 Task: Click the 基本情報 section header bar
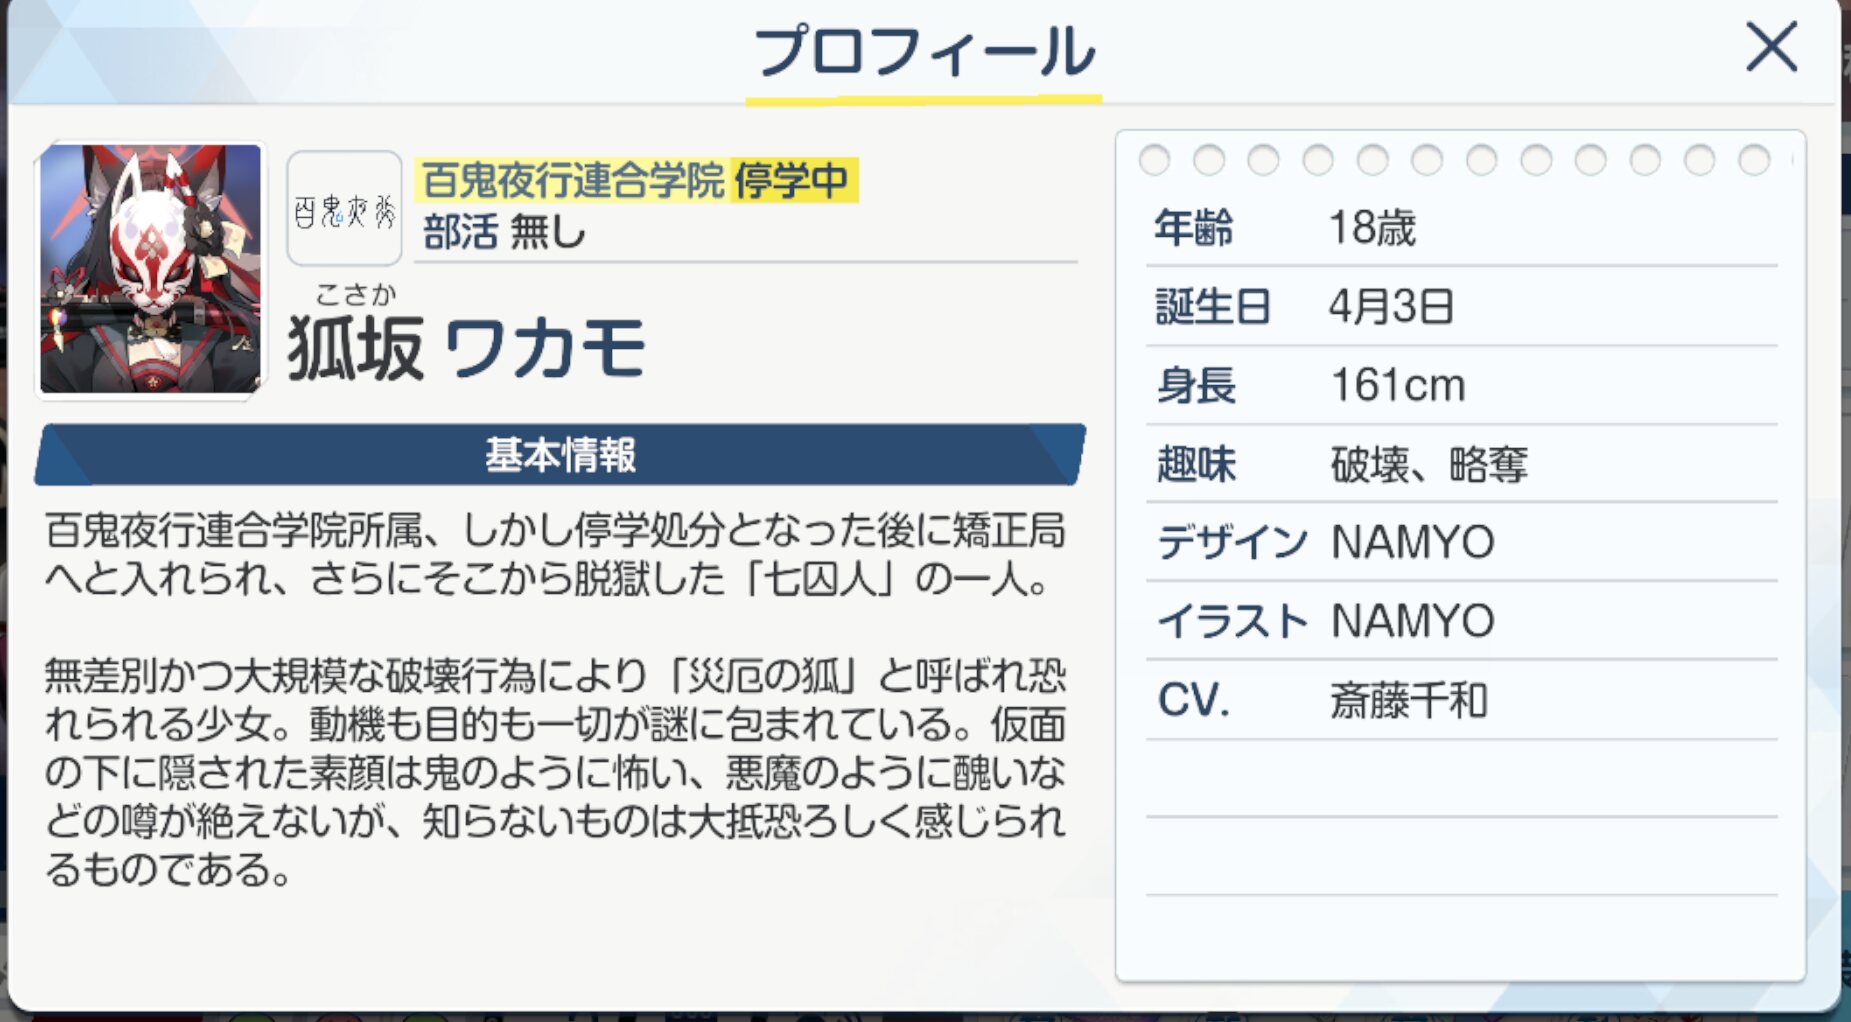click(560, 455)
